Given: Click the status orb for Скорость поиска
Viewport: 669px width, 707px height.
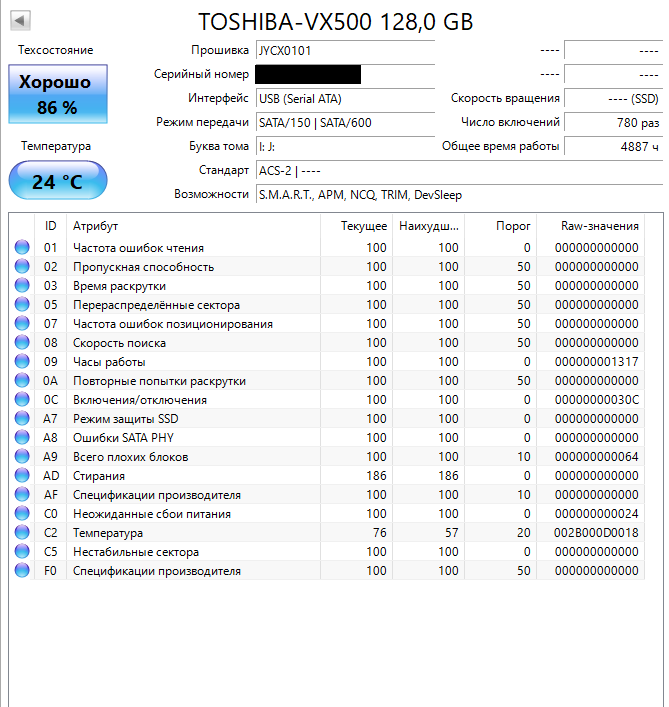Looking at the screenshot, I should (x=22, y=342).
